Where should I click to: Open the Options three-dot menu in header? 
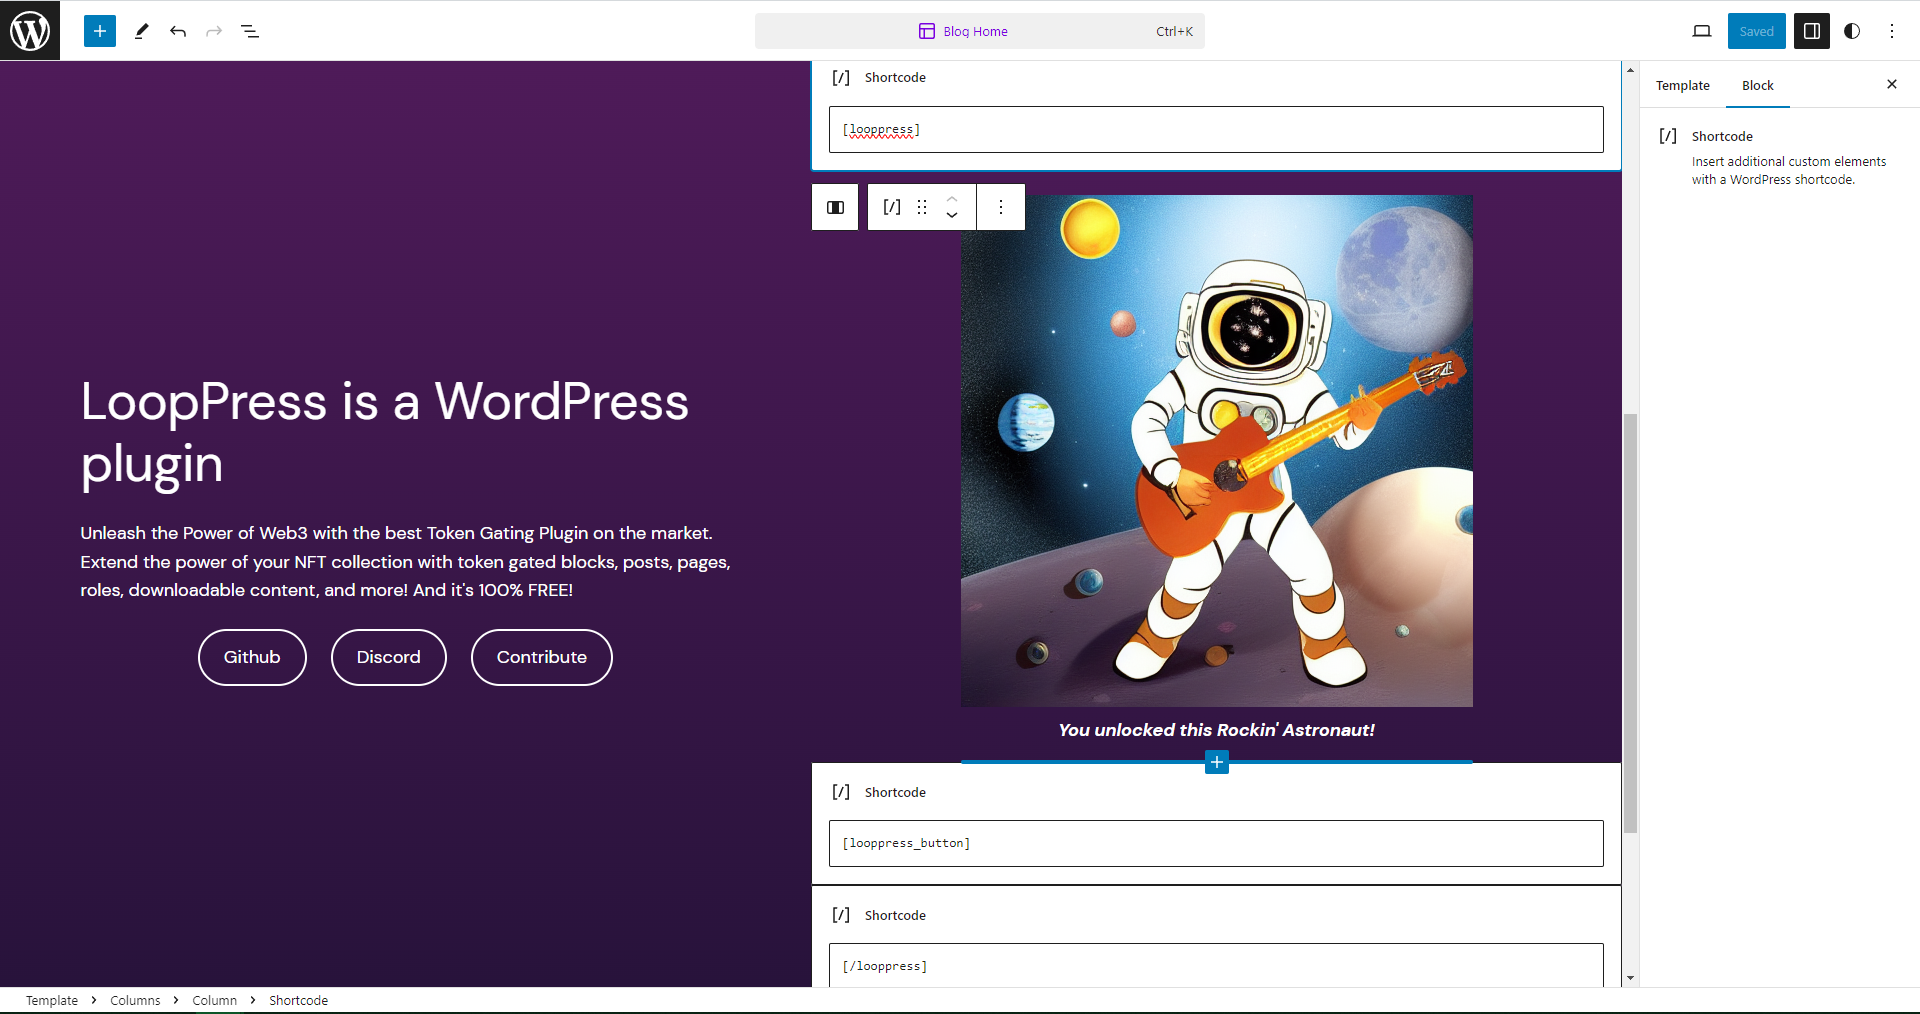[1892, 31]
